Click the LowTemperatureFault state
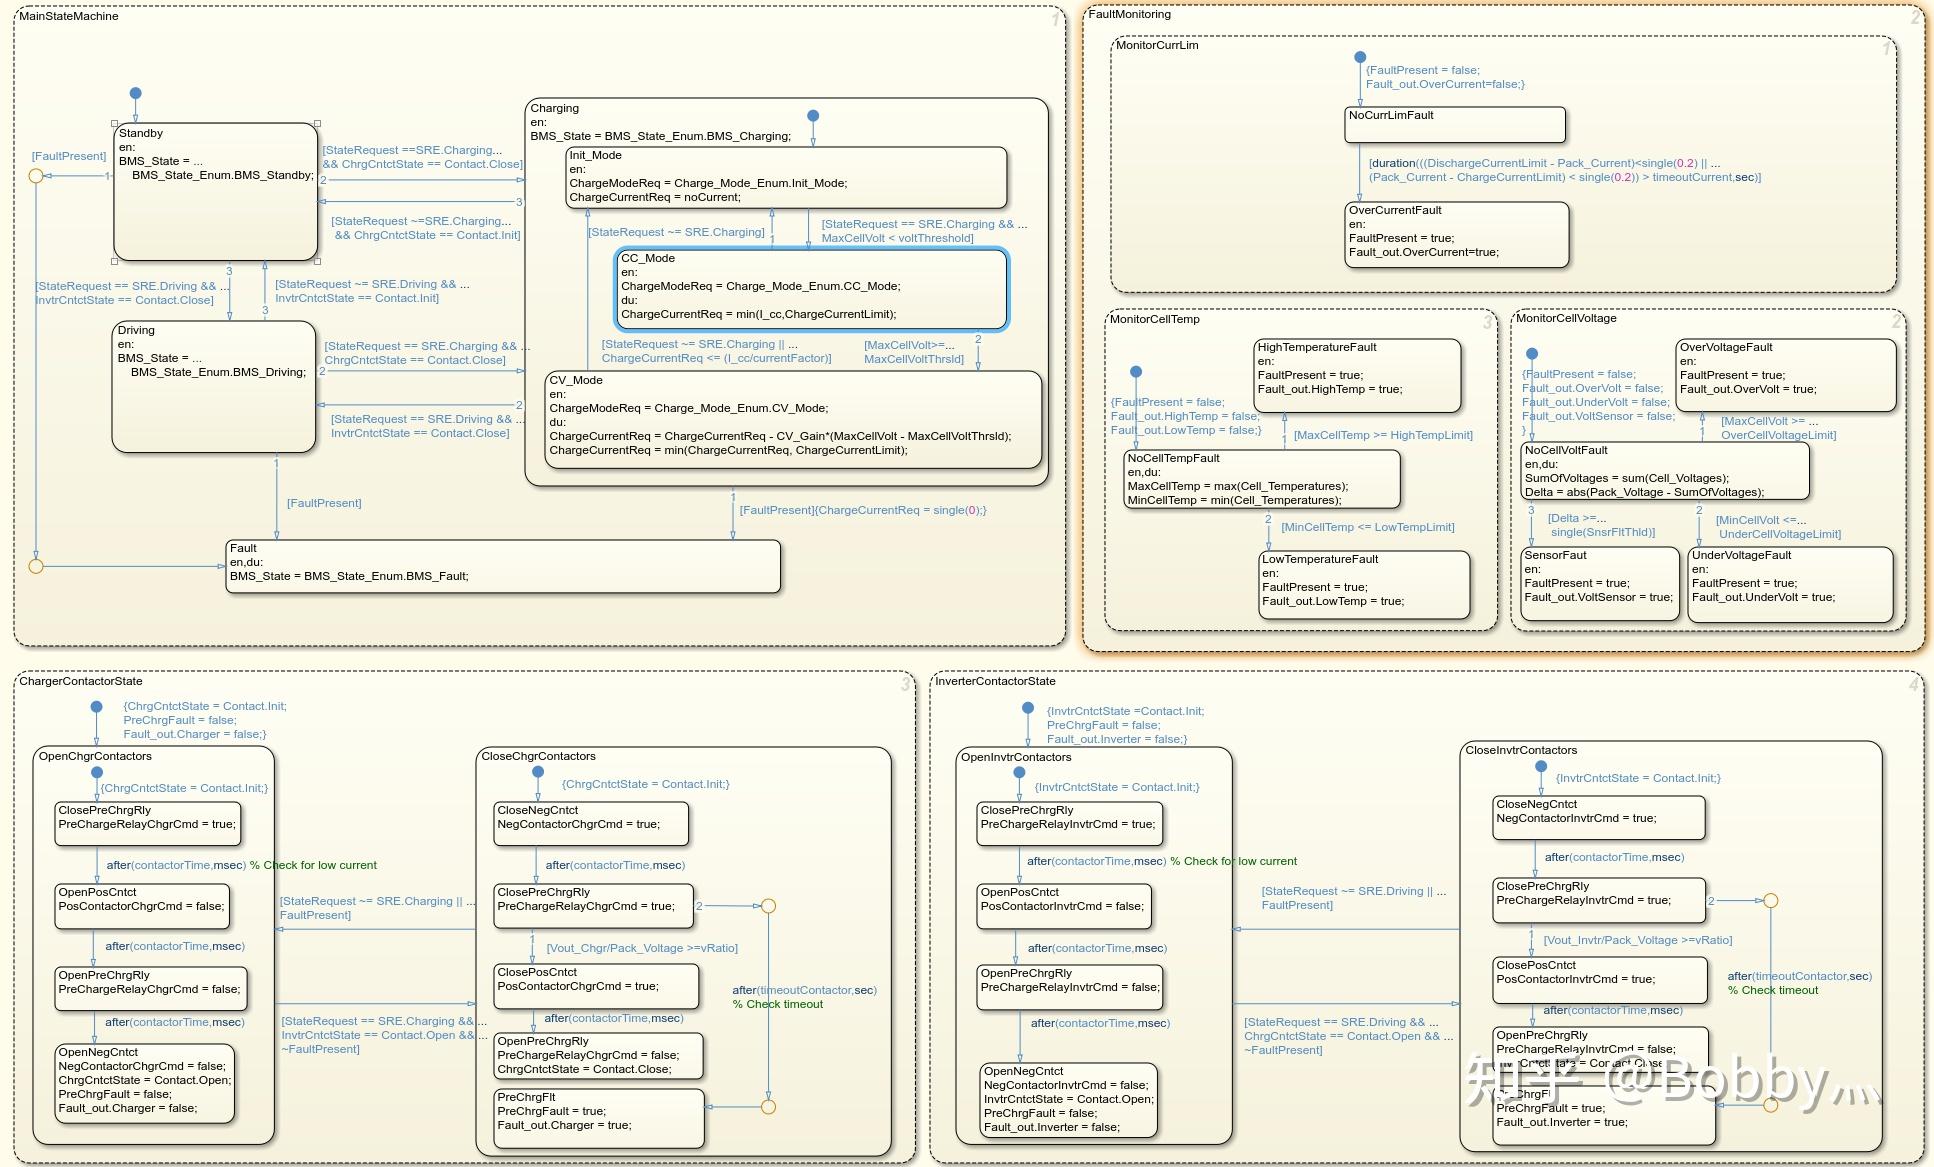Viewport: 1934px width, 1167px height. click(1364, 586)
